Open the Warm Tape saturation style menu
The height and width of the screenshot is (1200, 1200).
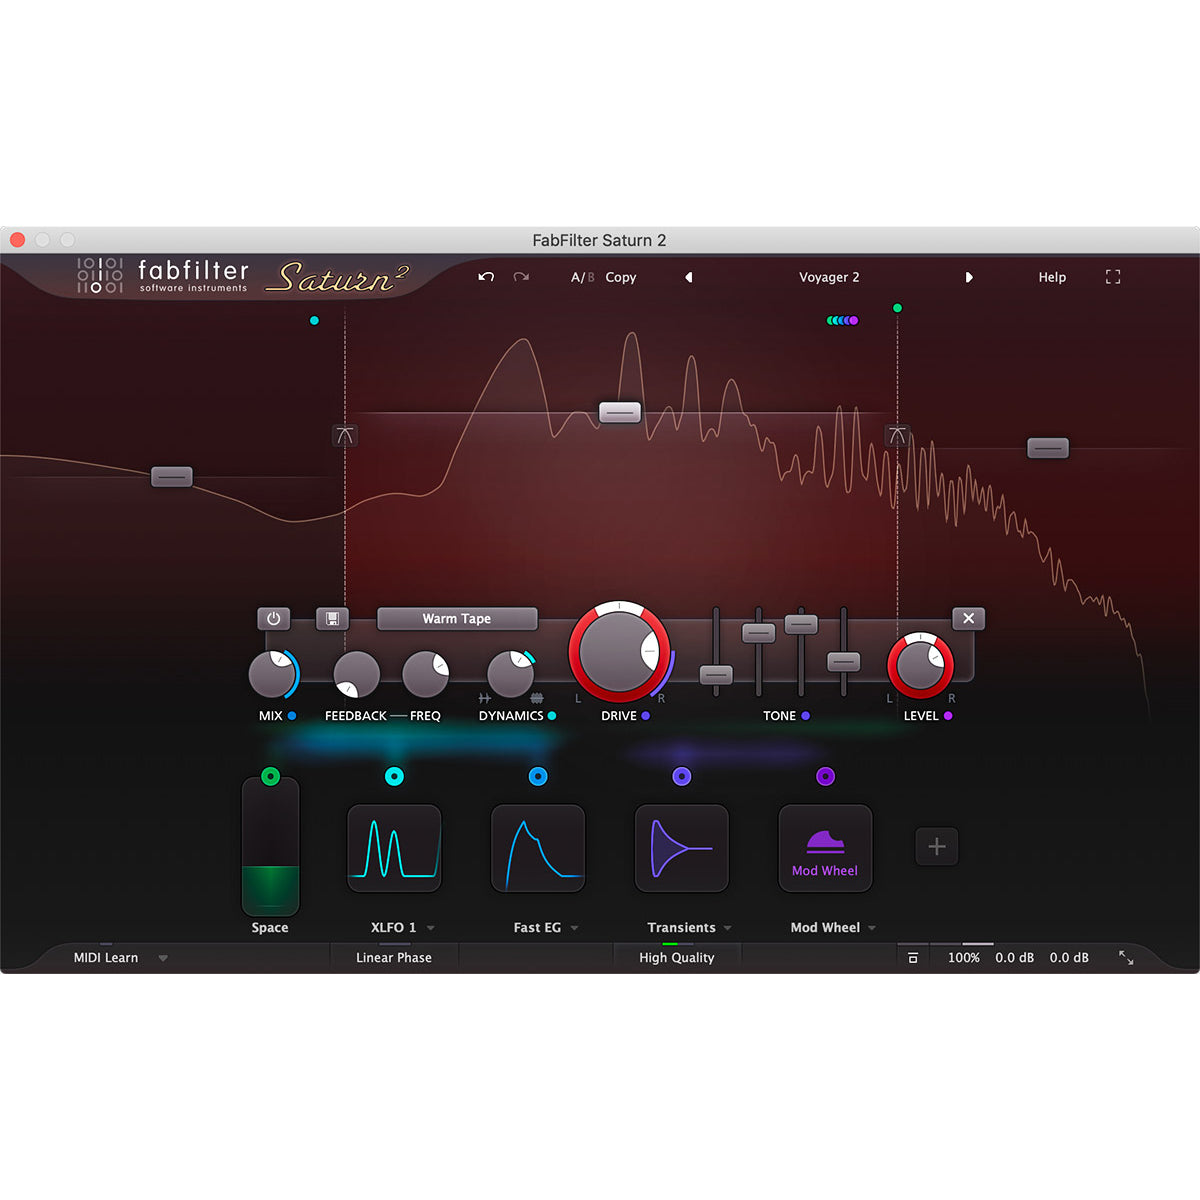(457, 619)
